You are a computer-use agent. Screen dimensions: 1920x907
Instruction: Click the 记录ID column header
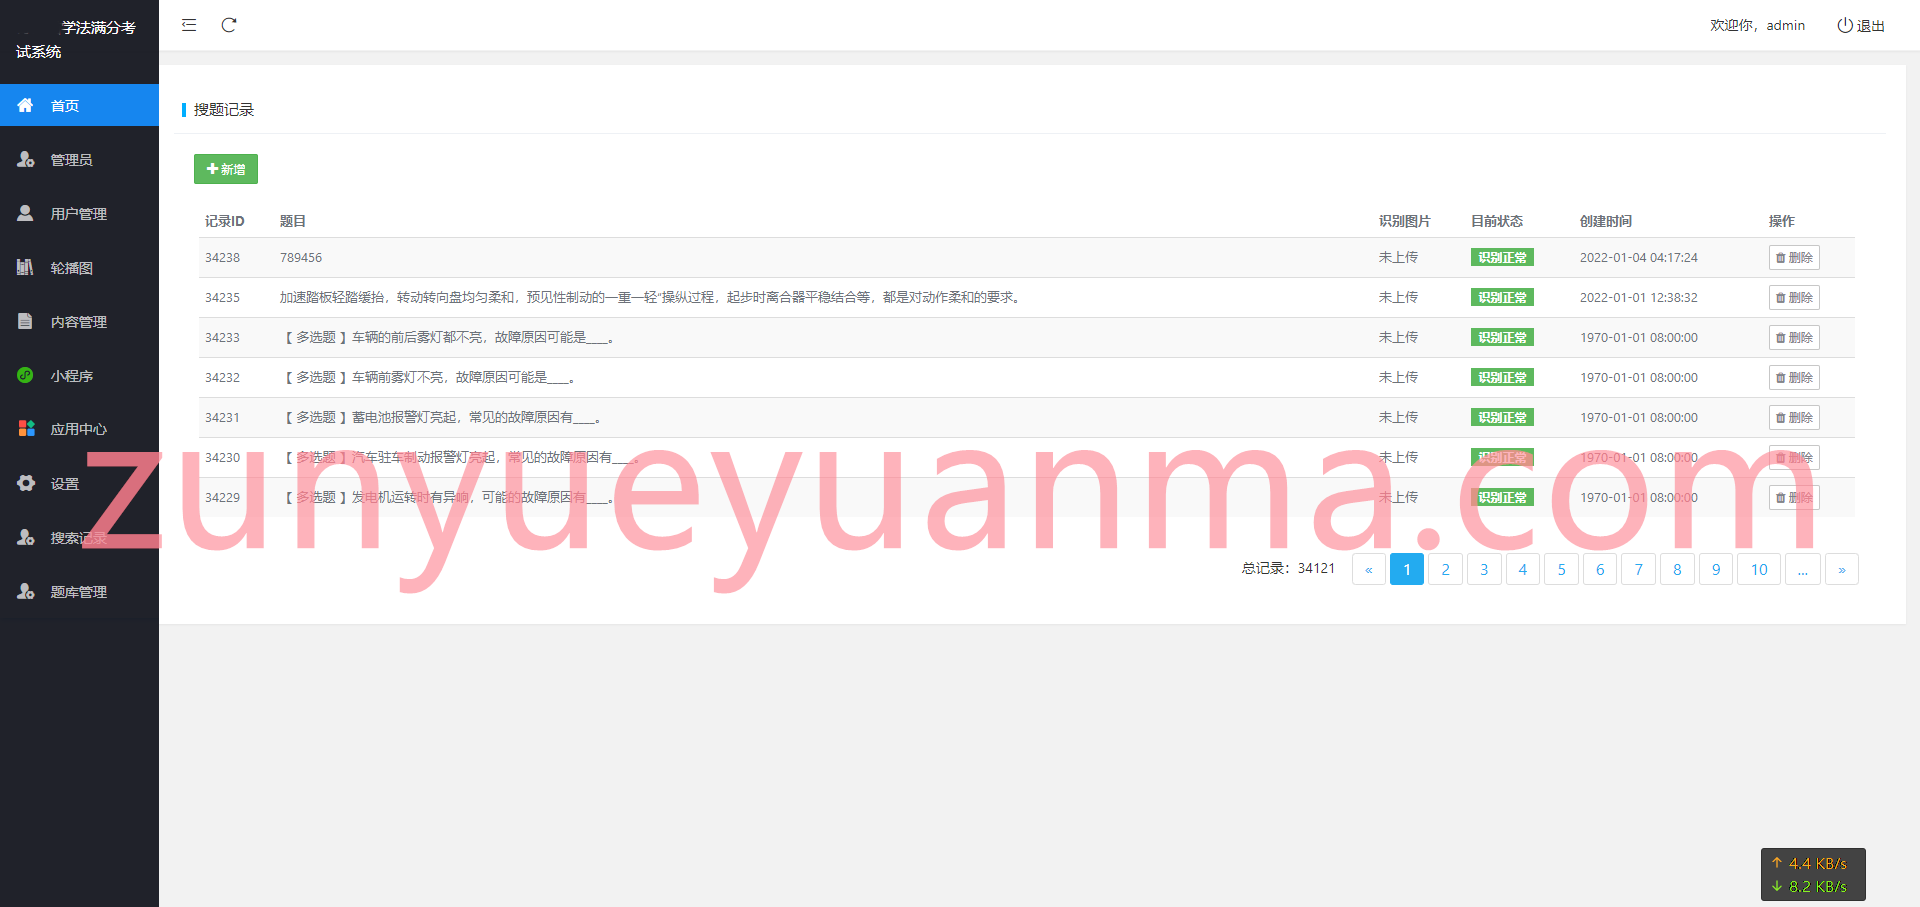224,221
